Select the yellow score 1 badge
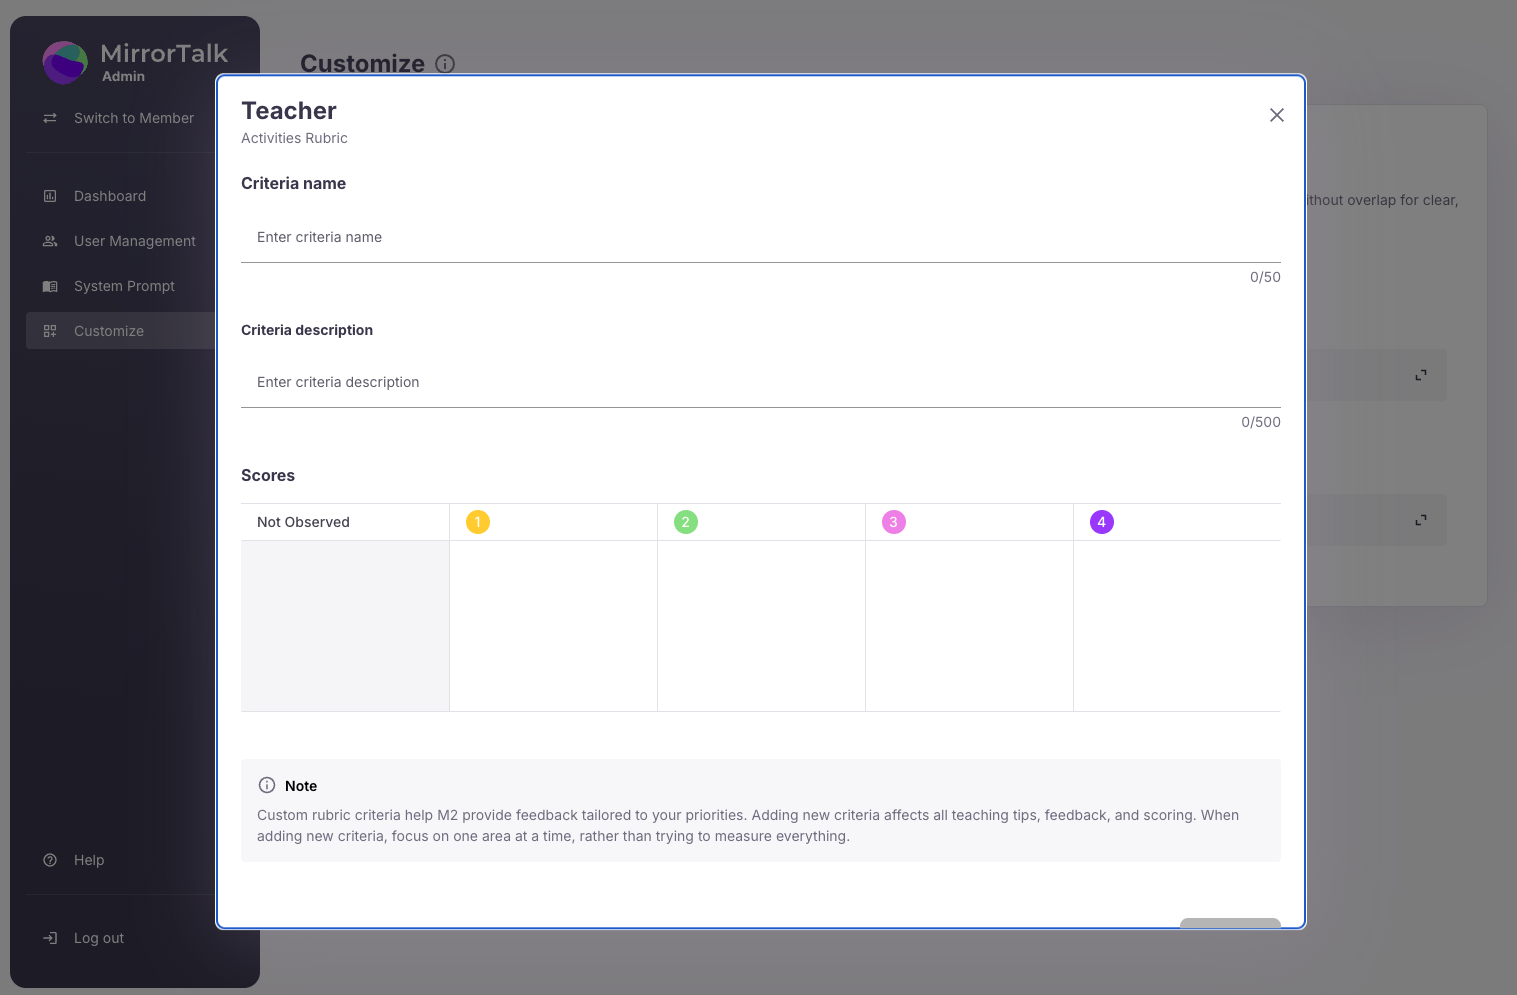1517x995 pixels. 478,522
